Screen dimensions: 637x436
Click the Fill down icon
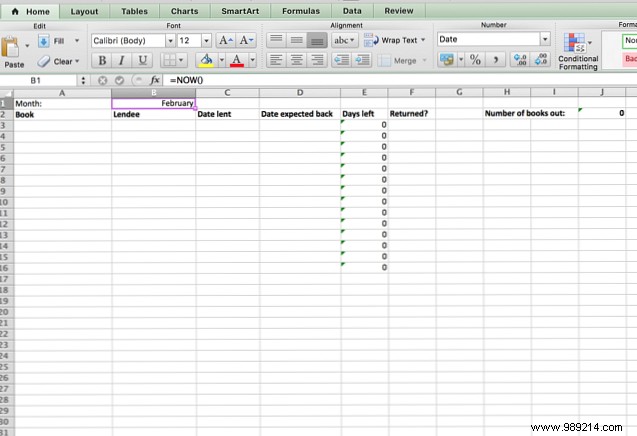tap(43, 41)
